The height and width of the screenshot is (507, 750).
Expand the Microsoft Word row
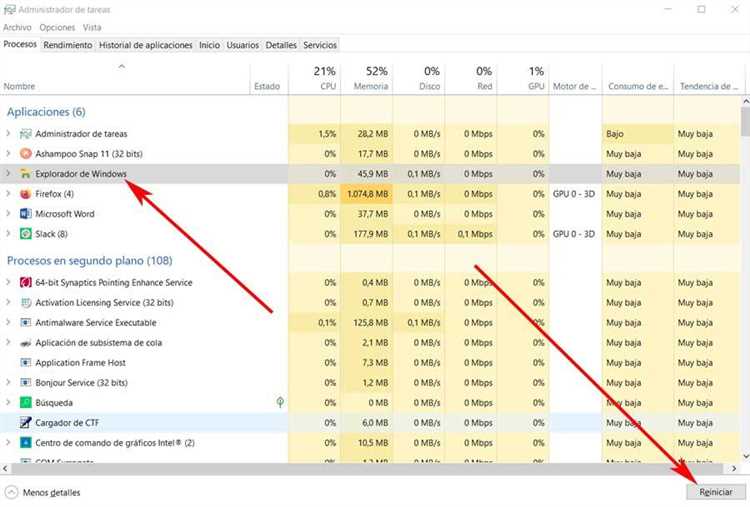click(8, 214)
